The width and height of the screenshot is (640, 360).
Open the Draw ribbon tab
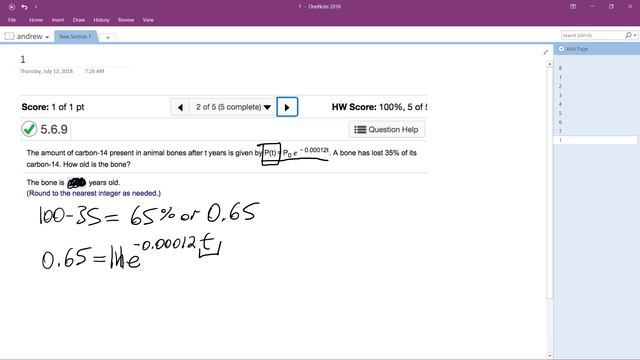79,20
